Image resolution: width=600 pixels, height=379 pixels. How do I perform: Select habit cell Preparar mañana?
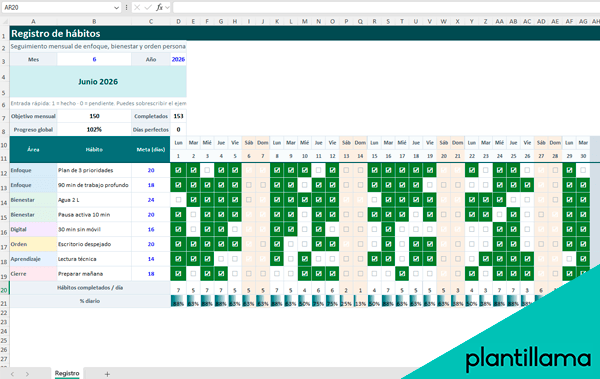pos(94,274)
